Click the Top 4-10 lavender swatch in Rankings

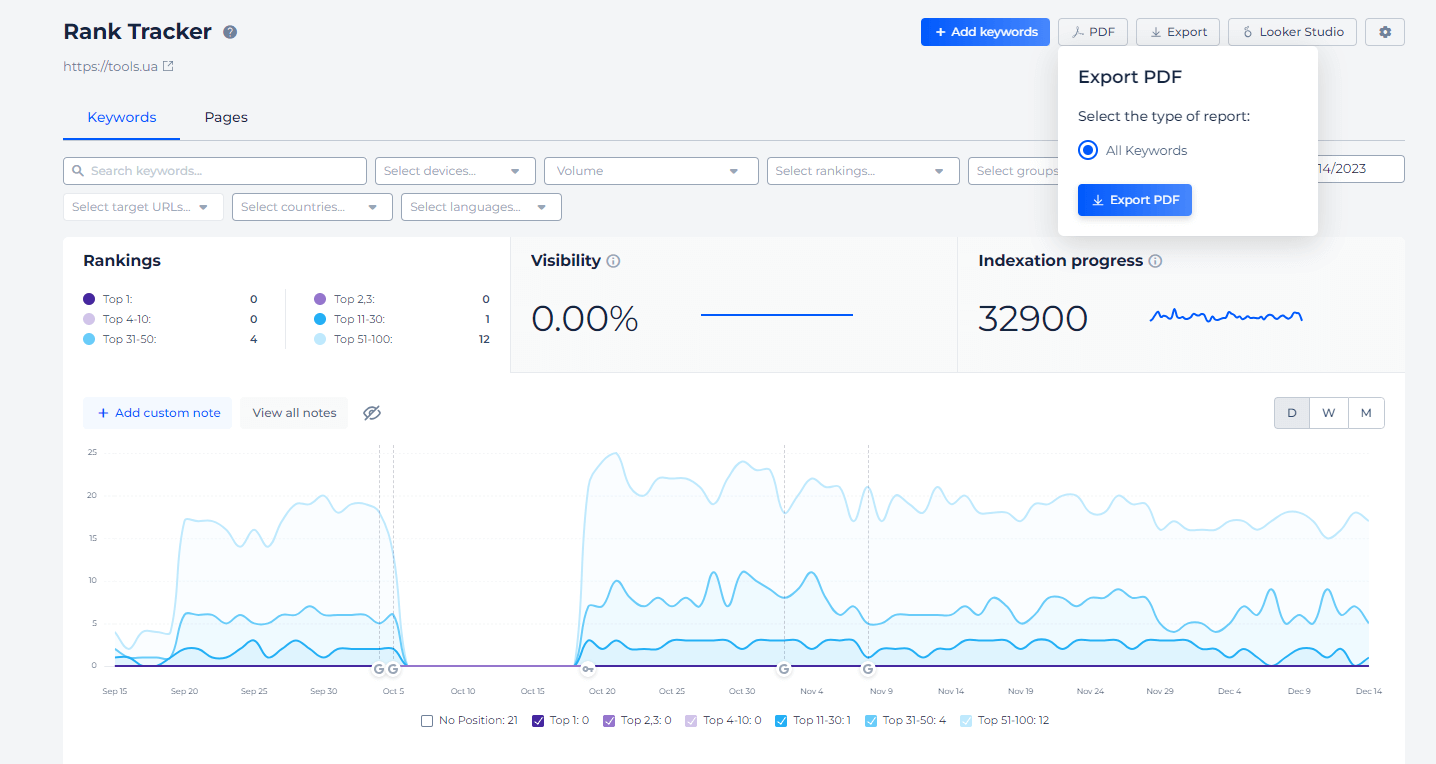point(89,319)
